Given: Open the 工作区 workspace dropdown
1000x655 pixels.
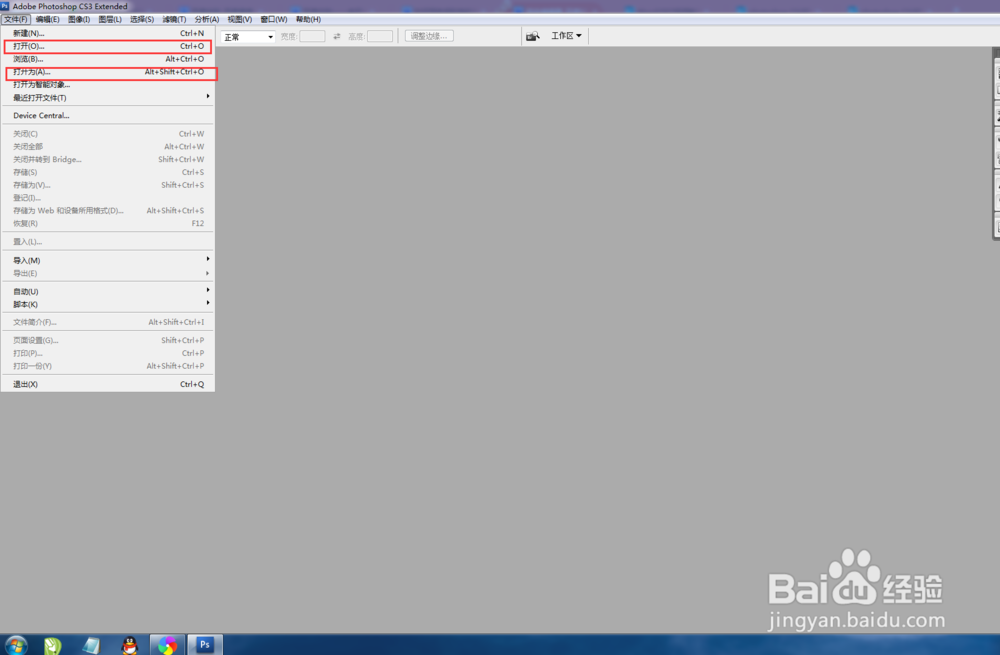Looking at the screenshot, I should point(566,36).
